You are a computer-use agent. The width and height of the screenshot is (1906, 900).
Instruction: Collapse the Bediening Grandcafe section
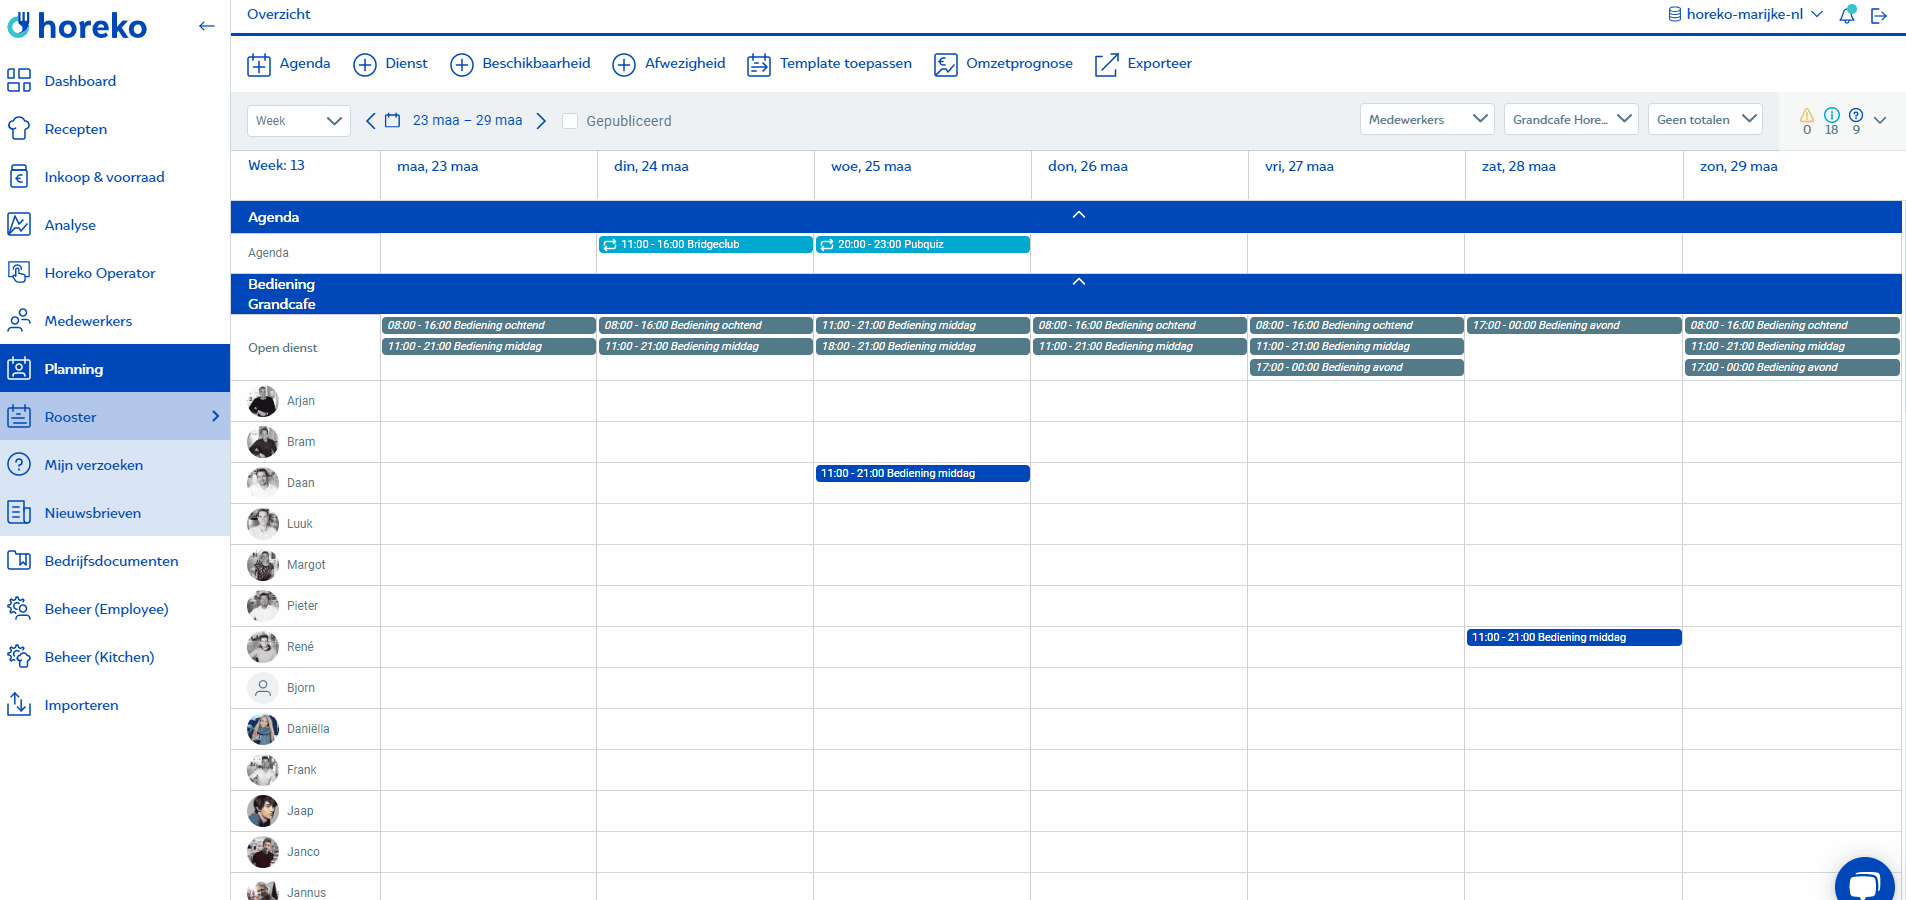[x=1078, y=281]
